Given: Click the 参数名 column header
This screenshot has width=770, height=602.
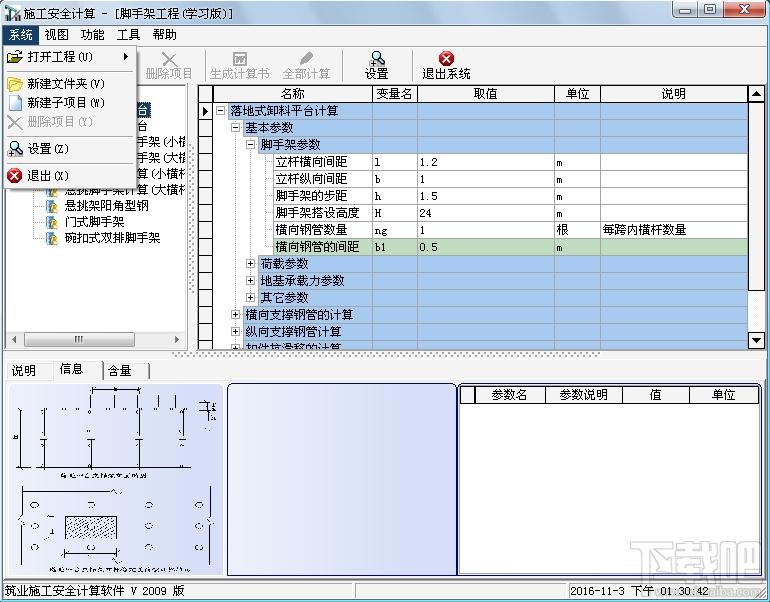Looking at the screenshot, I should pyautogui.click(x=510, y=395).
